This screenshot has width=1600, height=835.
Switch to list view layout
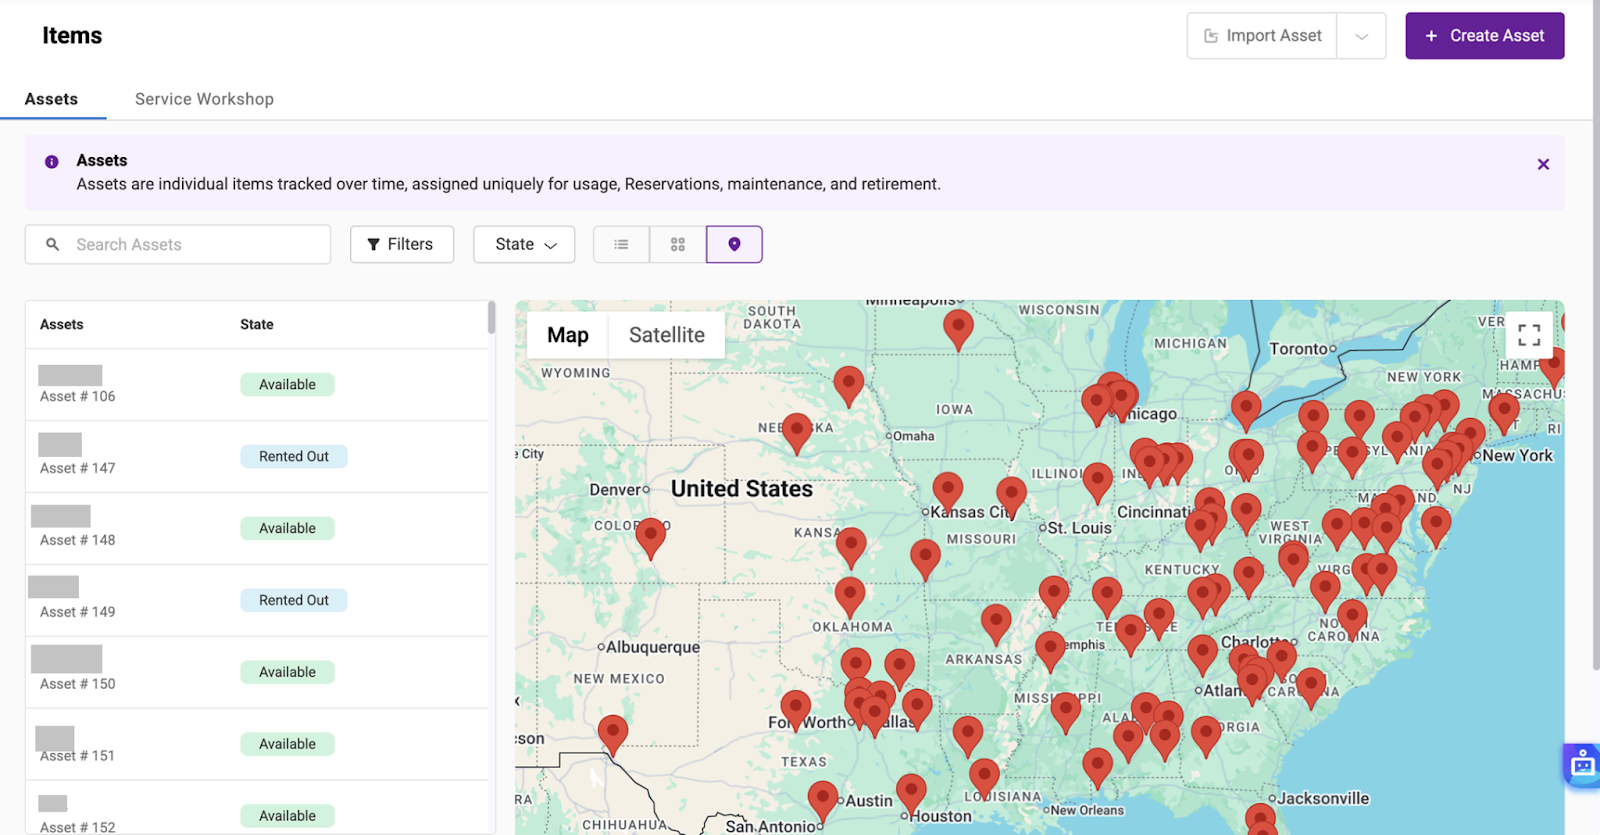621,244
